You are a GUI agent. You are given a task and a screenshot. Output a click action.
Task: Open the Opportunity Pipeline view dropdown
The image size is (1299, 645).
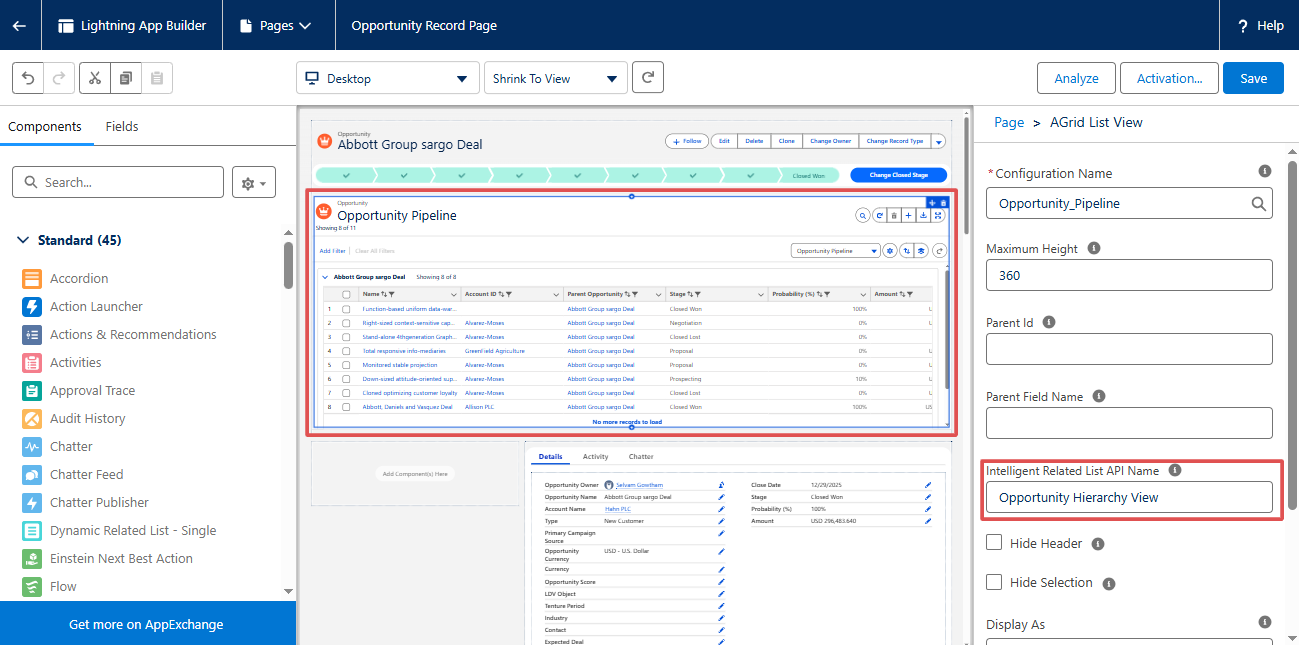point(836,251)
